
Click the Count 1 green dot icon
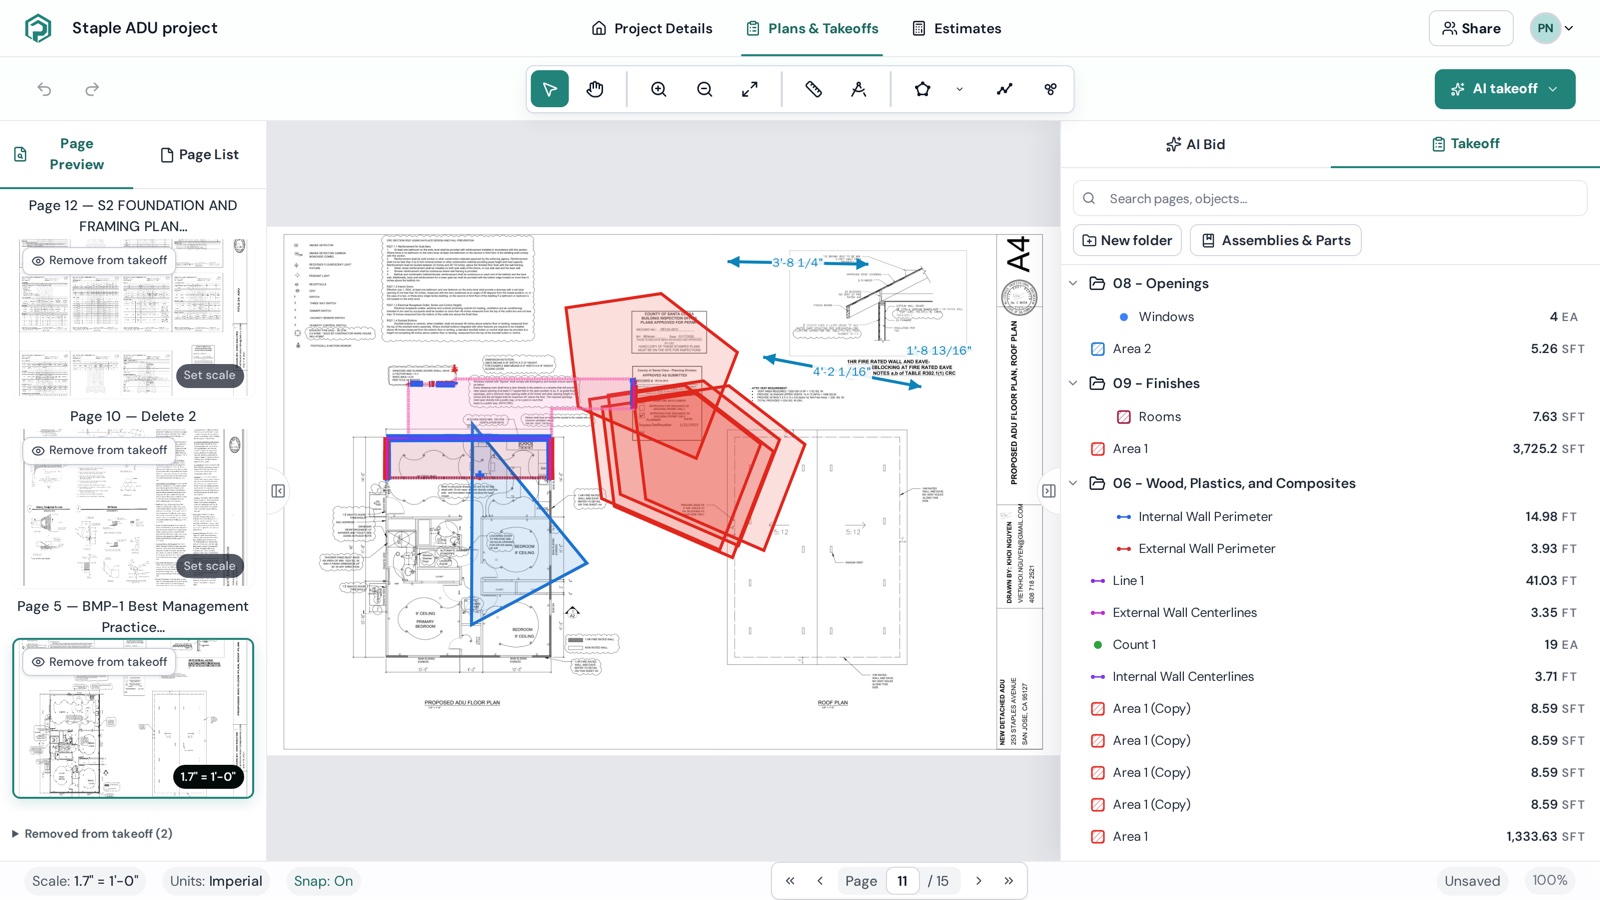tap(1098, 645)
